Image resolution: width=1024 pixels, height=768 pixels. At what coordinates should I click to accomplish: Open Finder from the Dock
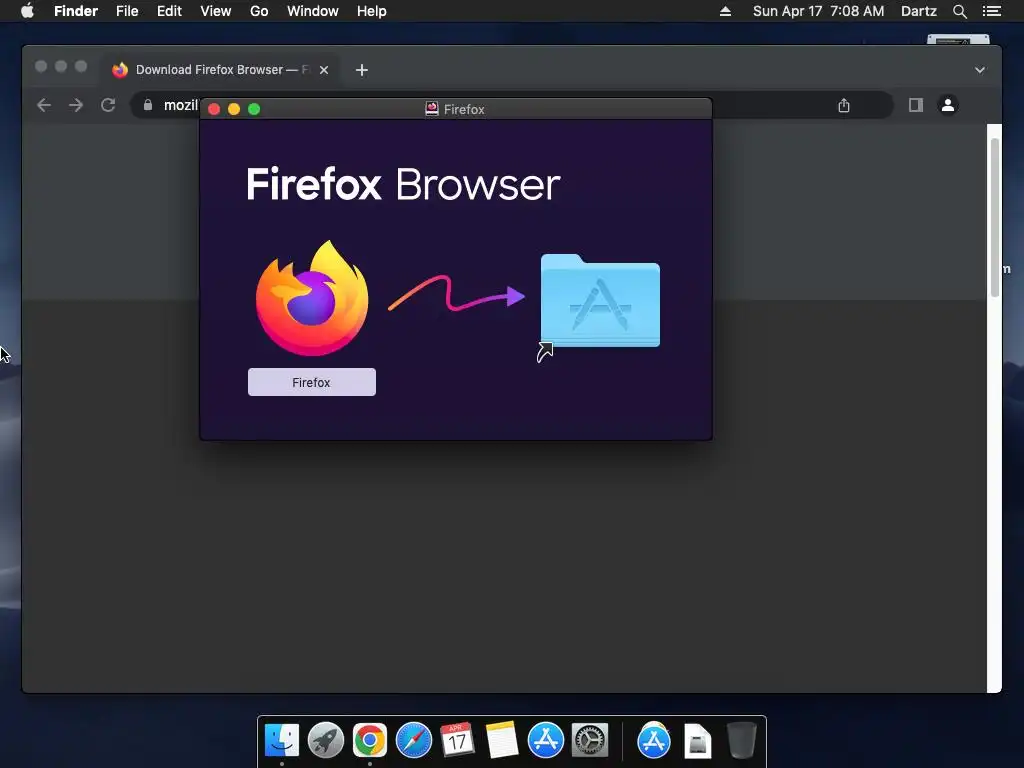point(282,741)
